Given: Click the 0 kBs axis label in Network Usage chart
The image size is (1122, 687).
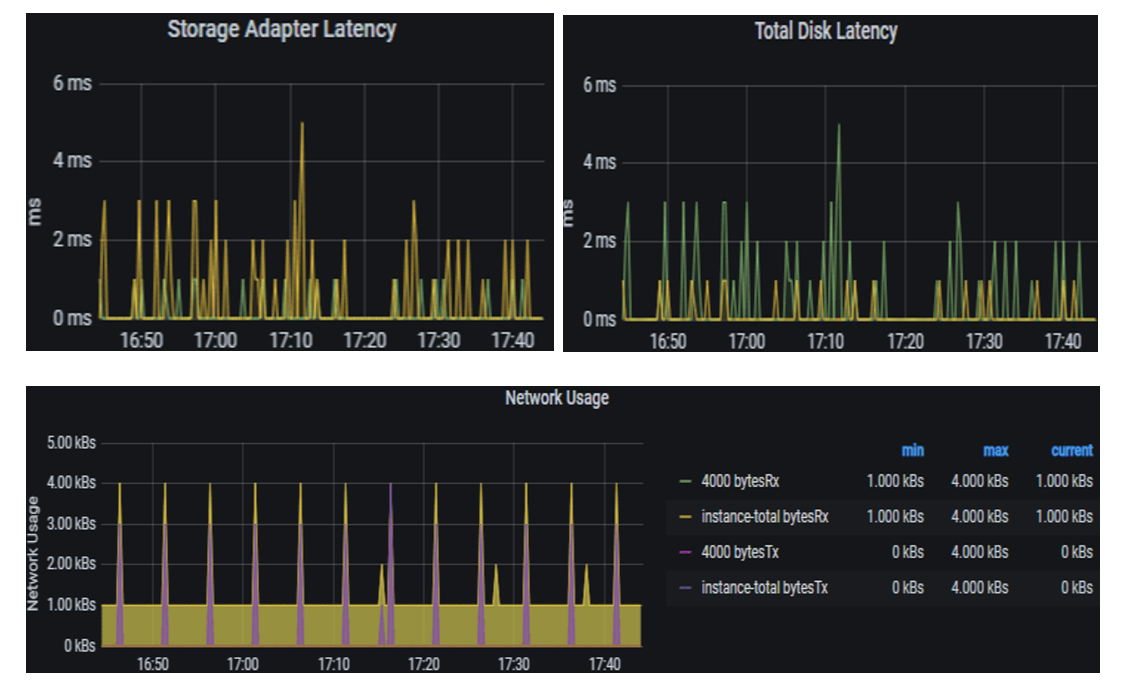Looking at the screenshot, I should pos(79,645).
